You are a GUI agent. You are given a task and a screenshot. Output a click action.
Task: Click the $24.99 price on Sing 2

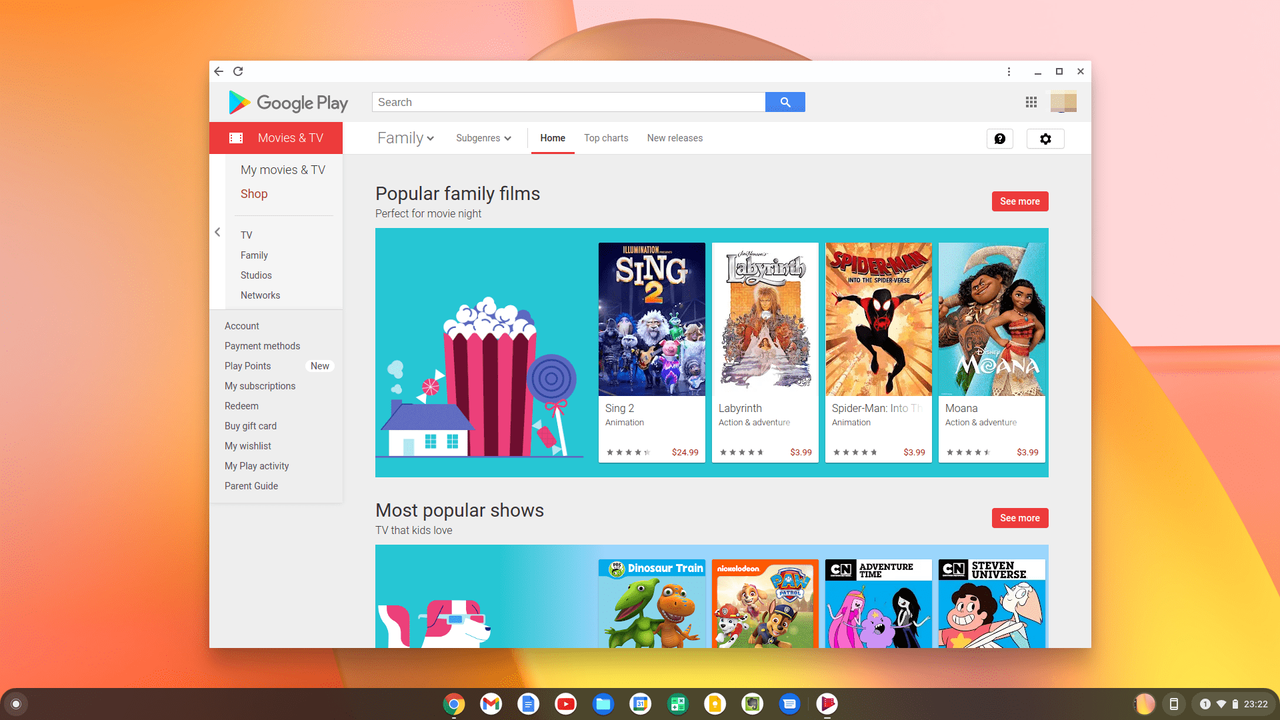685,452
